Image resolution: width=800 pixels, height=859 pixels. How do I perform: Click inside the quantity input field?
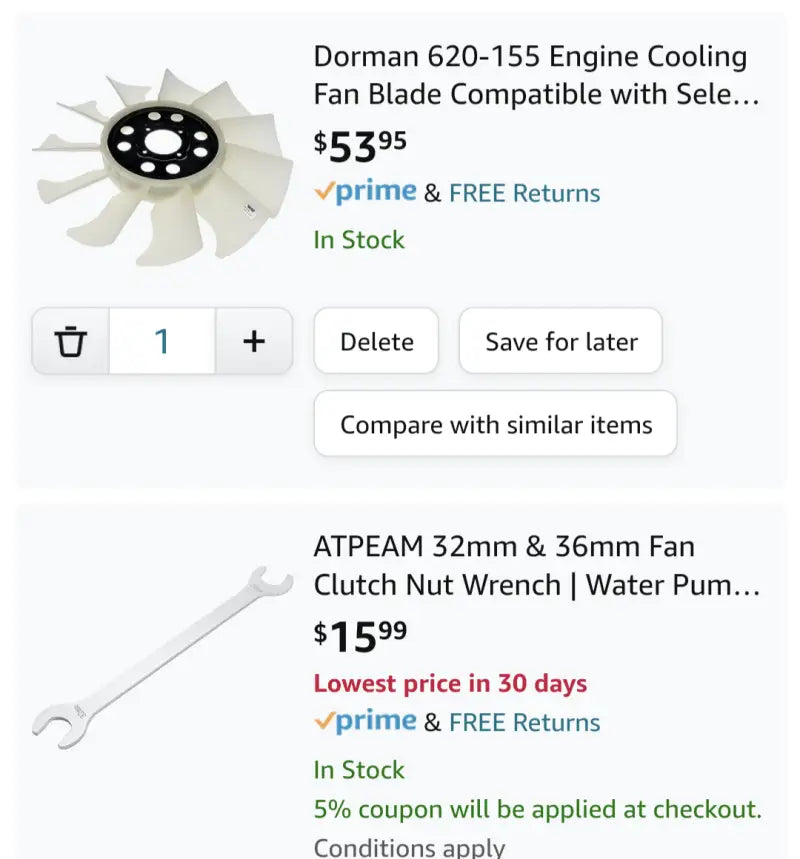[x=162, y=341]
